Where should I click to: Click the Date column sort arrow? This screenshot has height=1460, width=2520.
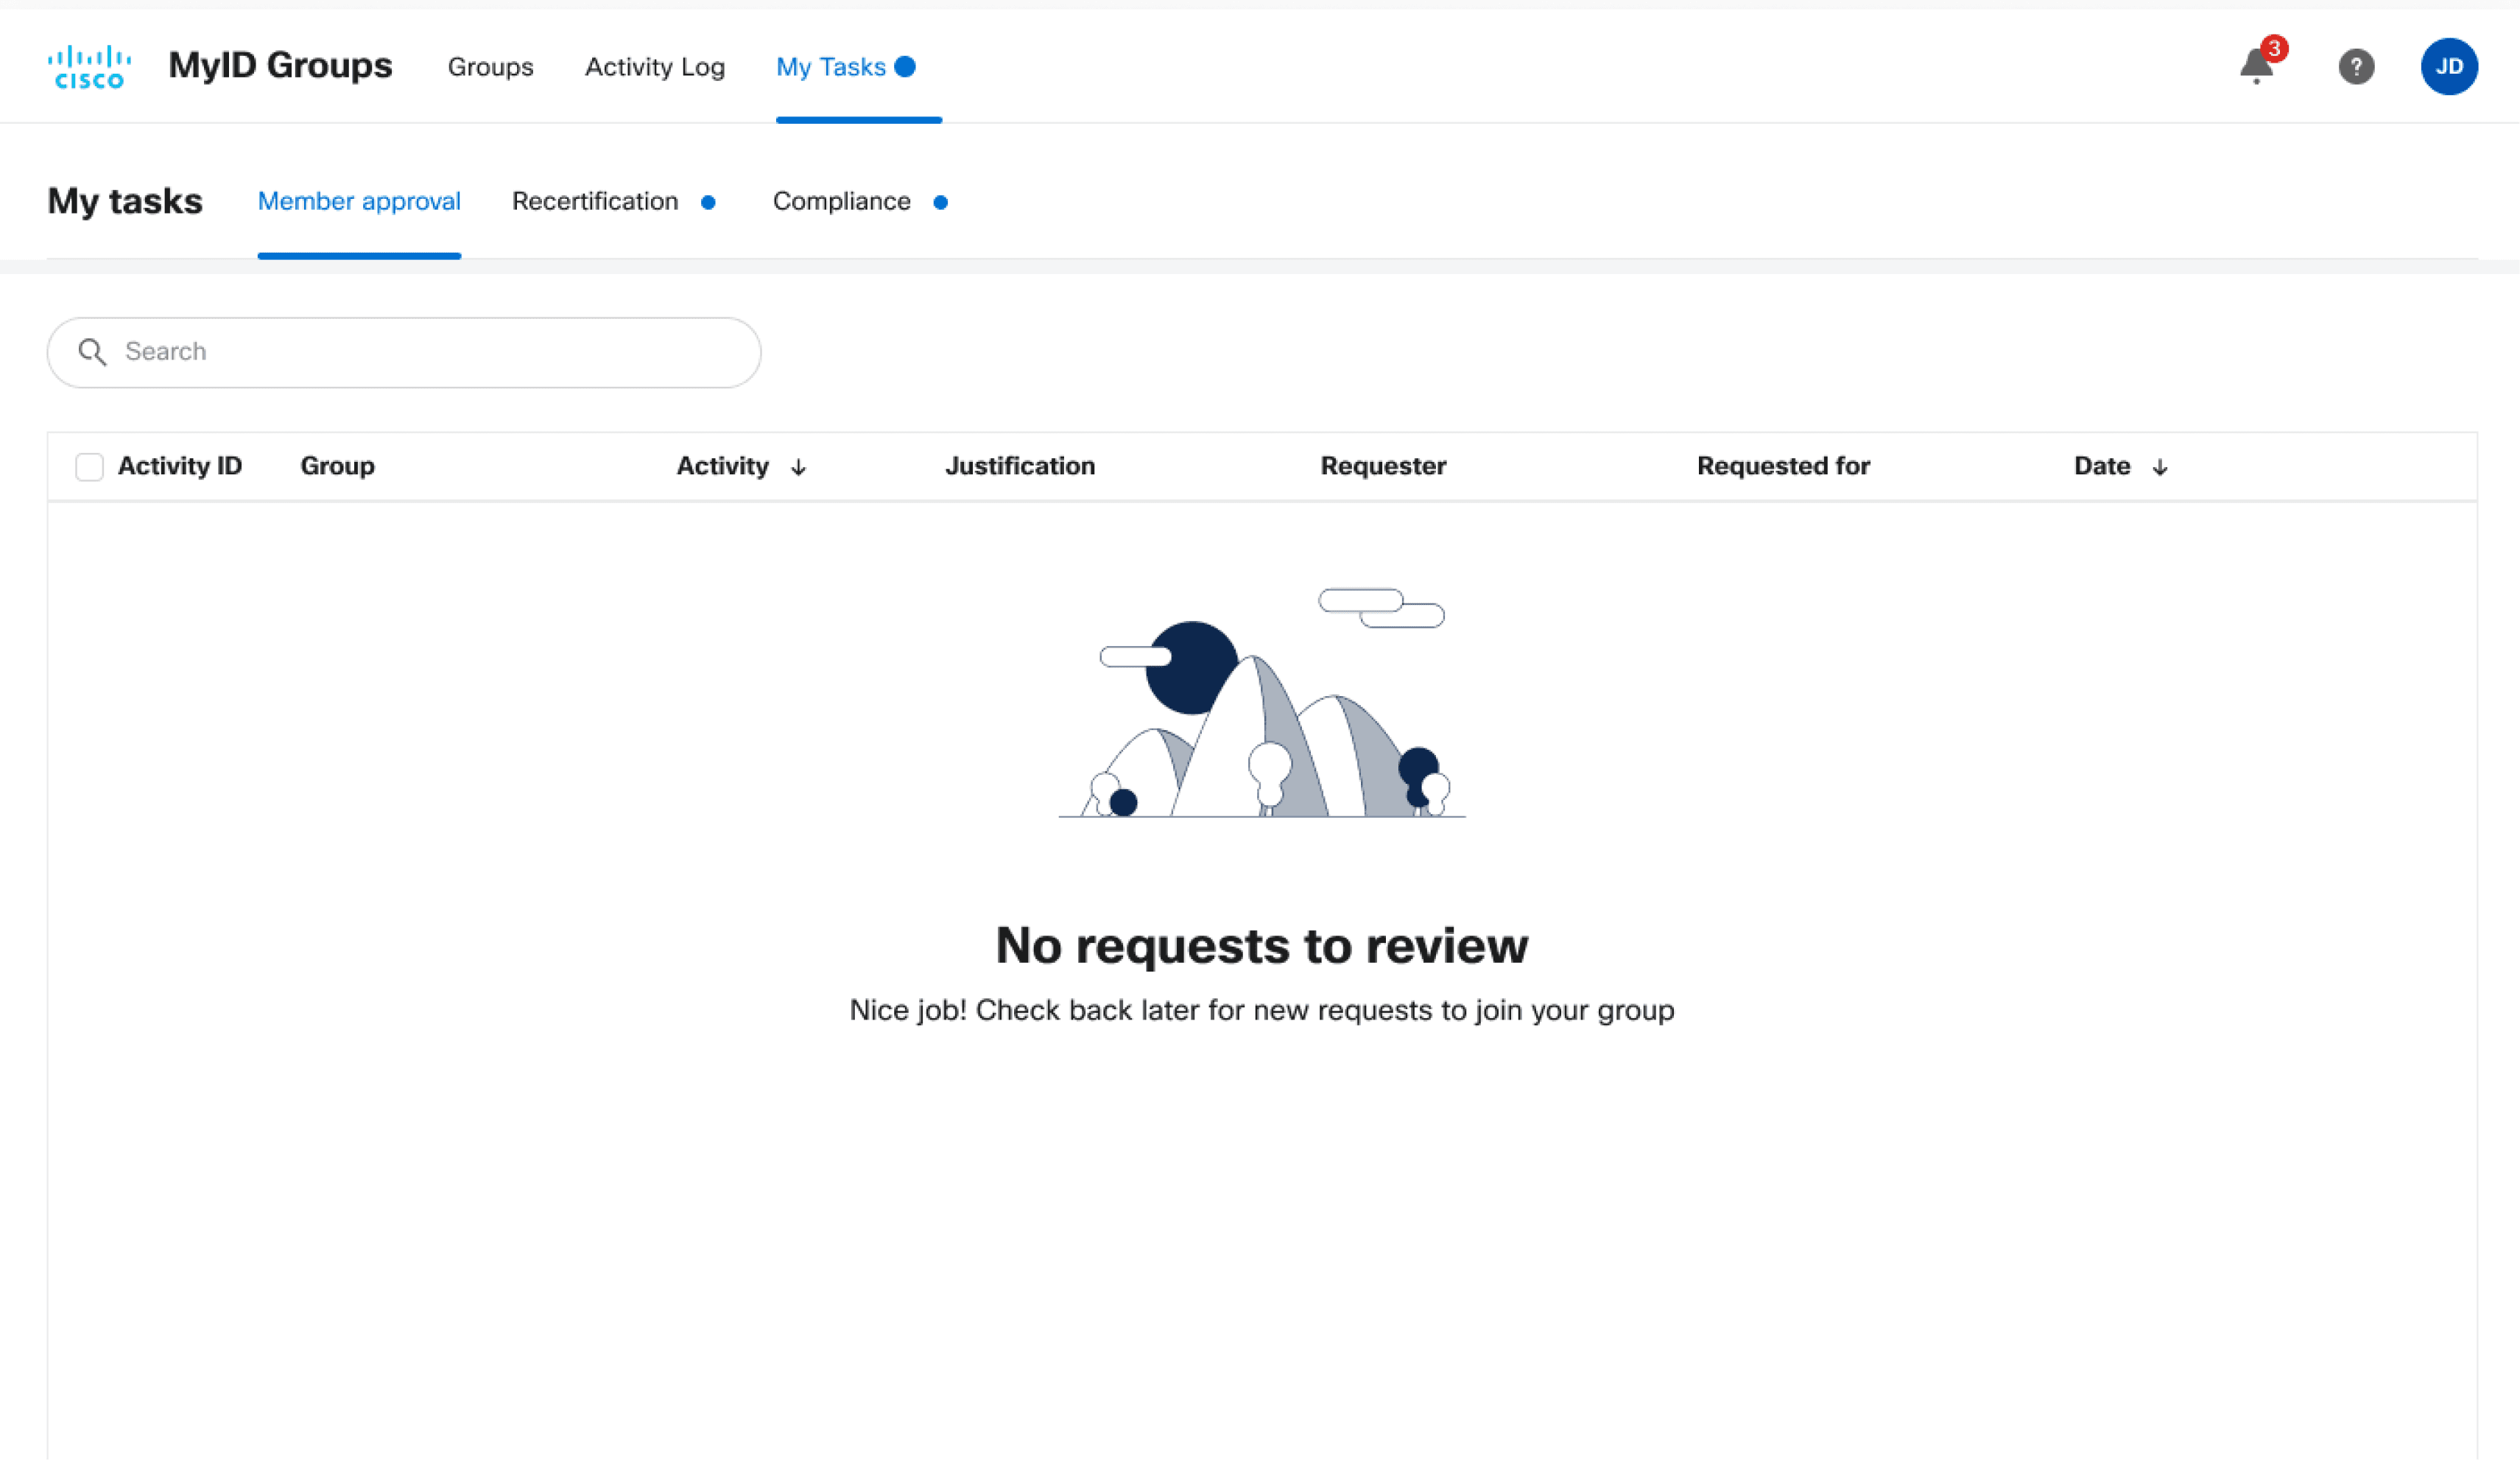click(x=2160, y=467)
